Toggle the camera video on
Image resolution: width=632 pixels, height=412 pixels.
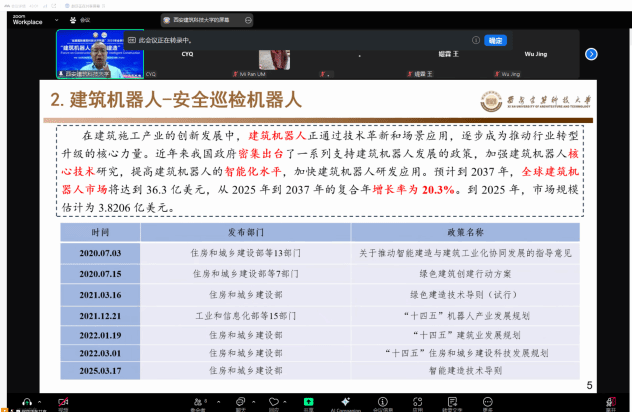point(63,402)
